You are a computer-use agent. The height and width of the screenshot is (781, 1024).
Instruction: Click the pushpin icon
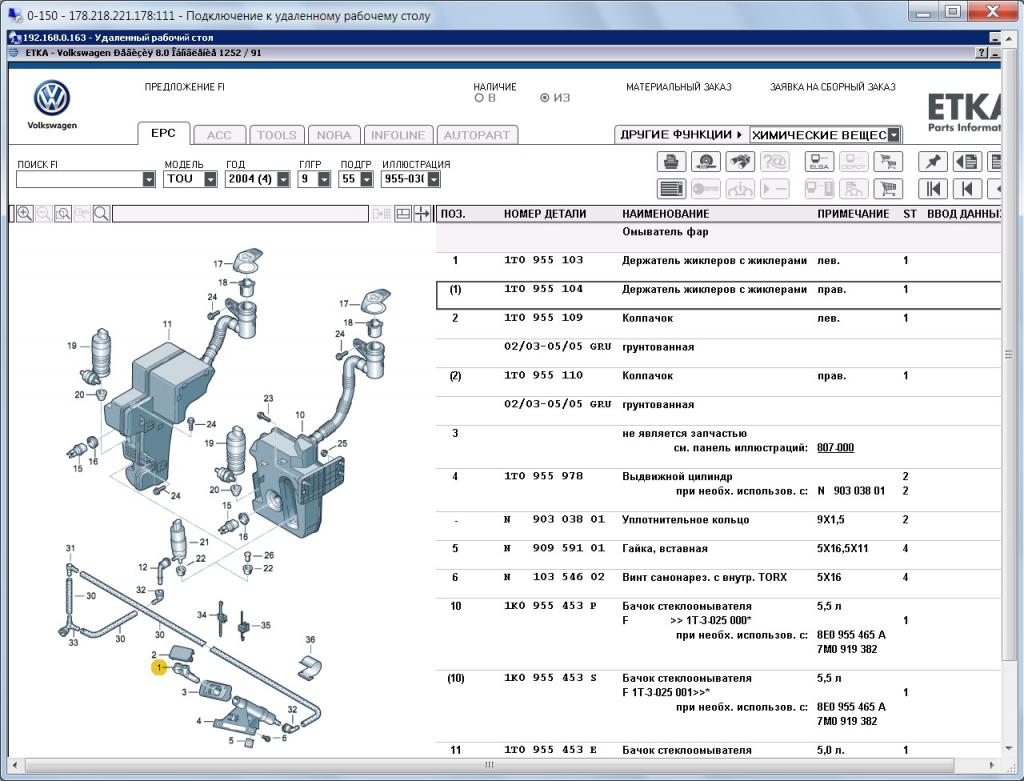point(933,161)
